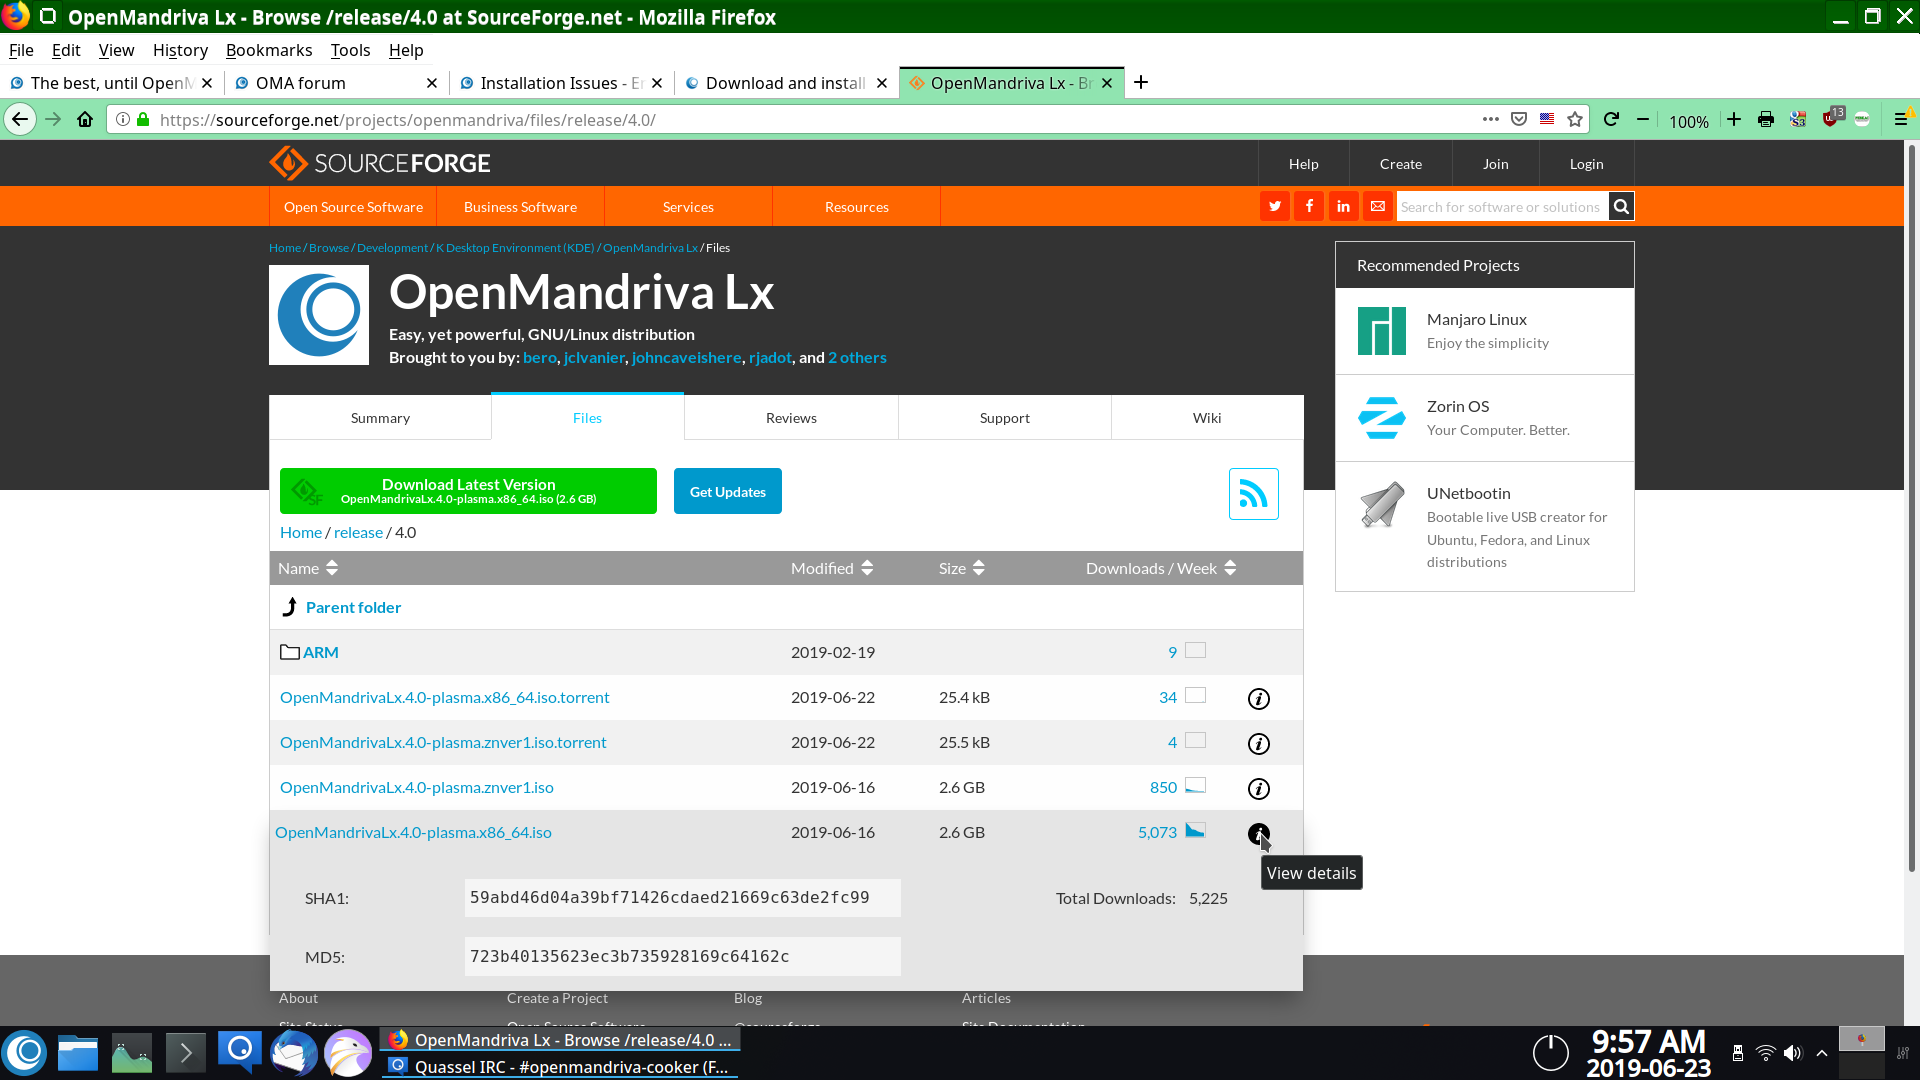The image size is (1920, 1080).
Task: Open the release breadcrumb link
Action: click(x=358, y=532)
